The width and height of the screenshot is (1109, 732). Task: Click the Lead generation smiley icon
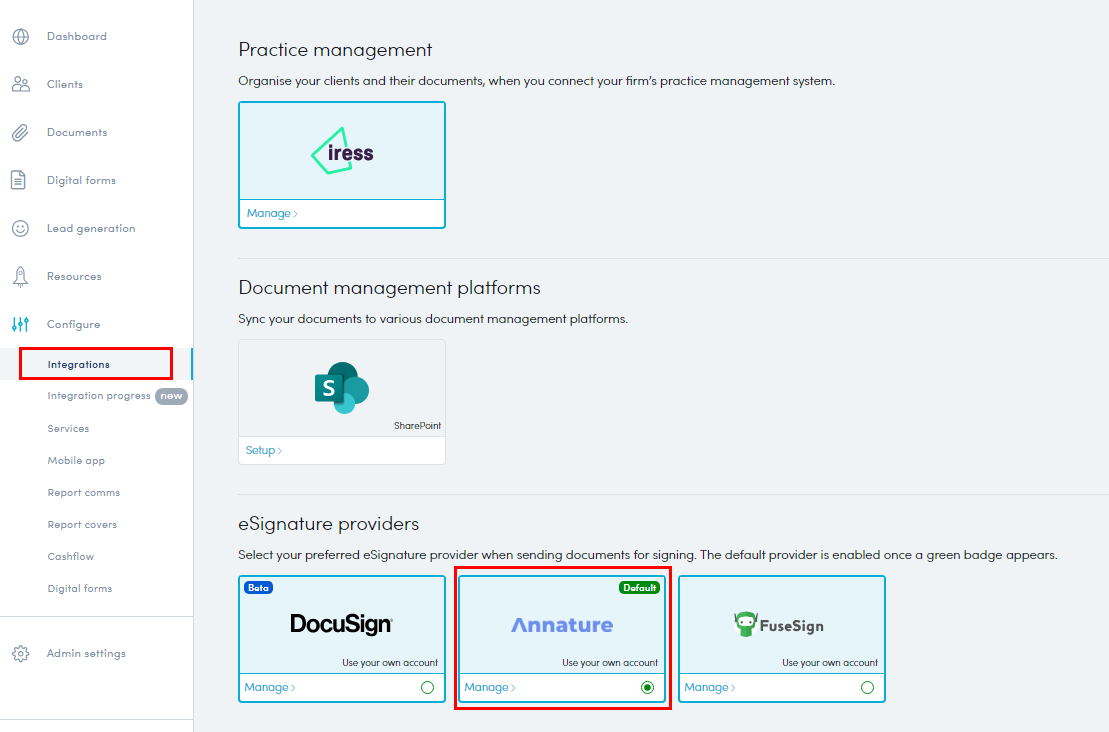coord(20,229)
